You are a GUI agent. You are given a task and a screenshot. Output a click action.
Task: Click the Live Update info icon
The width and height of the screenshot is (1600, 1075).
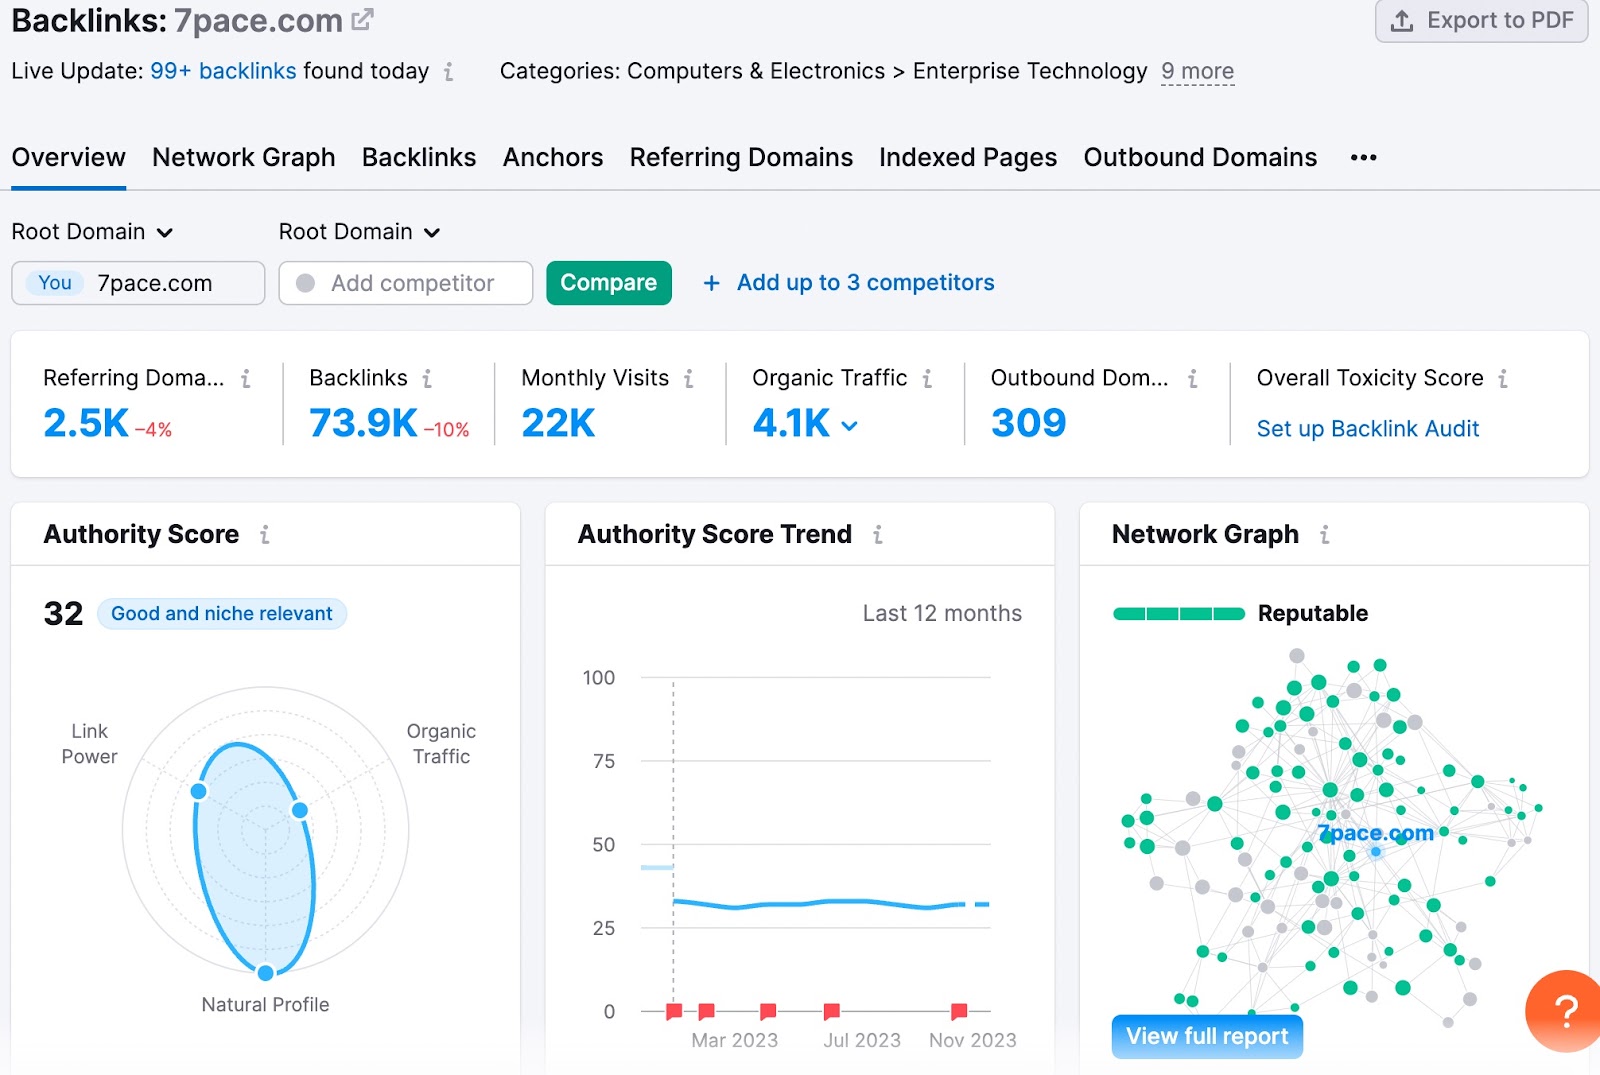(x=450, y=72)
